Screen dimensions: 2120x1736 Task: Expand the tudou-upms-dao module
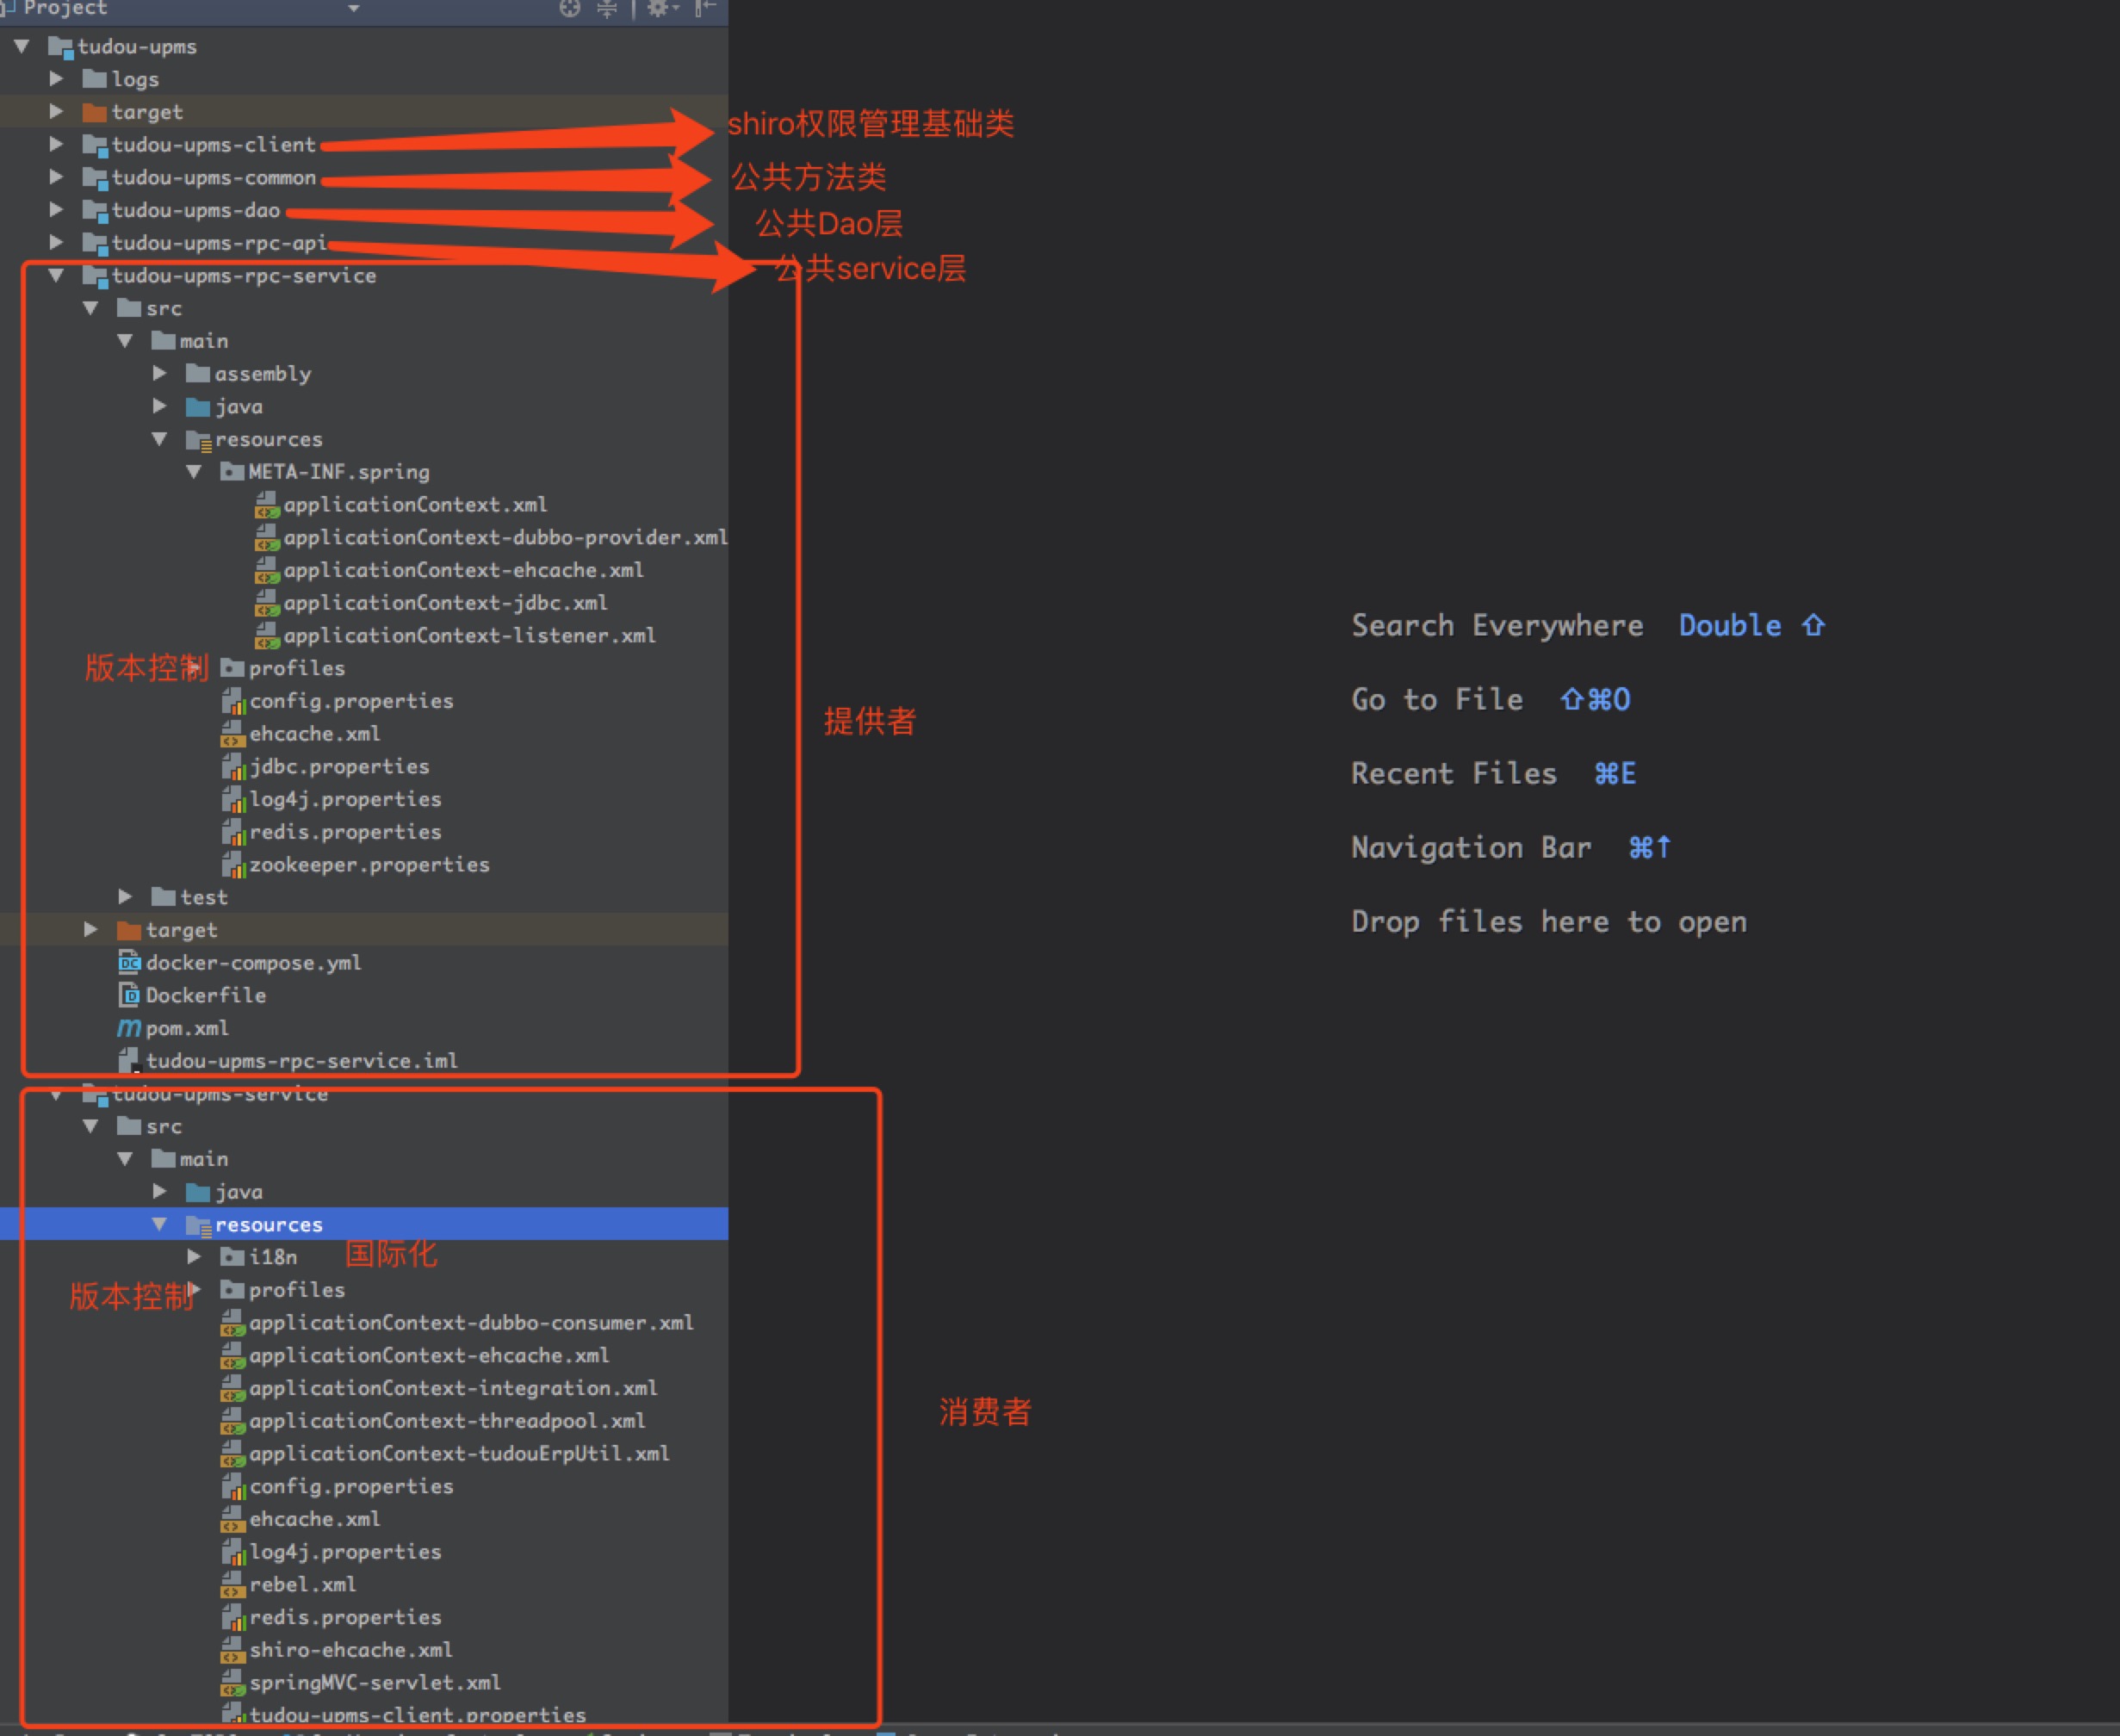(x=57, y=210)
